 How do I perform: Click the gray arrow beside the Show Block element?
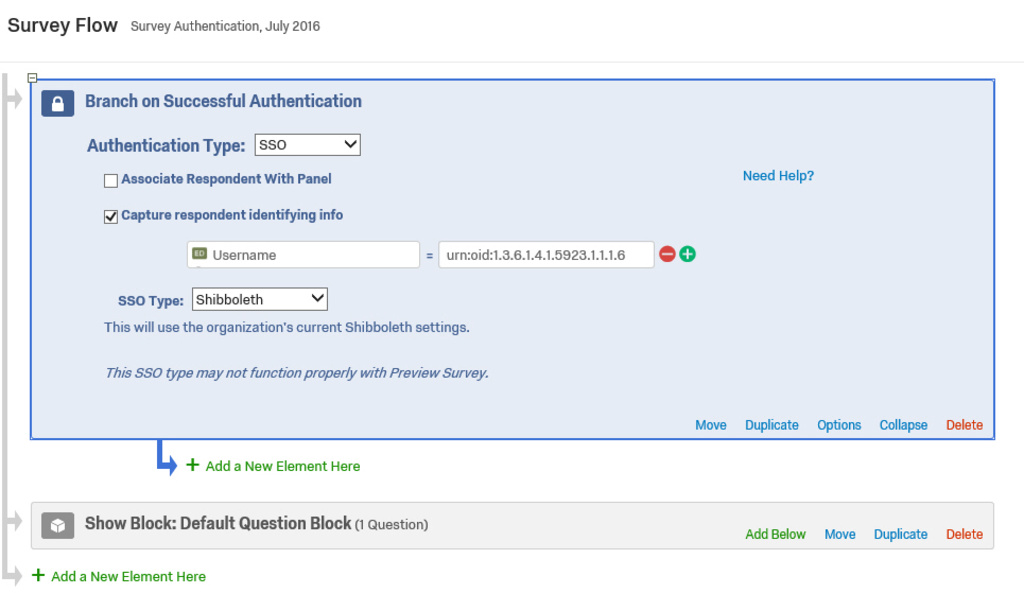coord(12,520)
